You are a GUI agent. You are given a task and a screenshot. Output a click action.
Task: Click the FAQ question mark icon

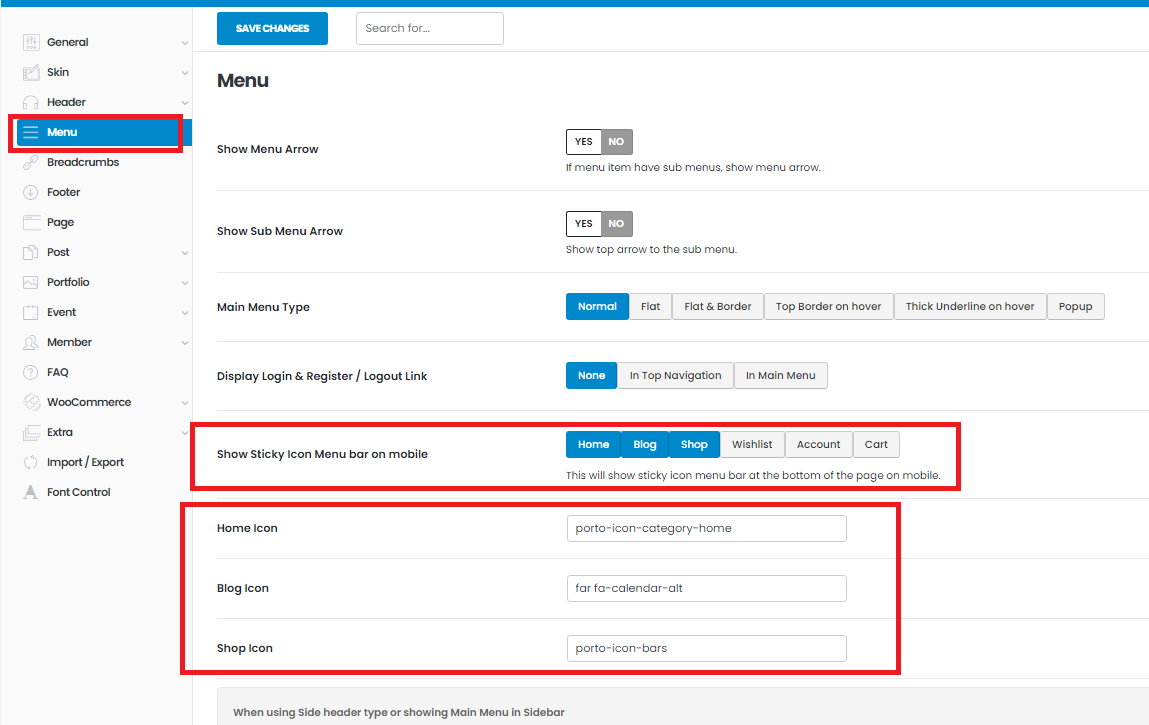(31, 373)
